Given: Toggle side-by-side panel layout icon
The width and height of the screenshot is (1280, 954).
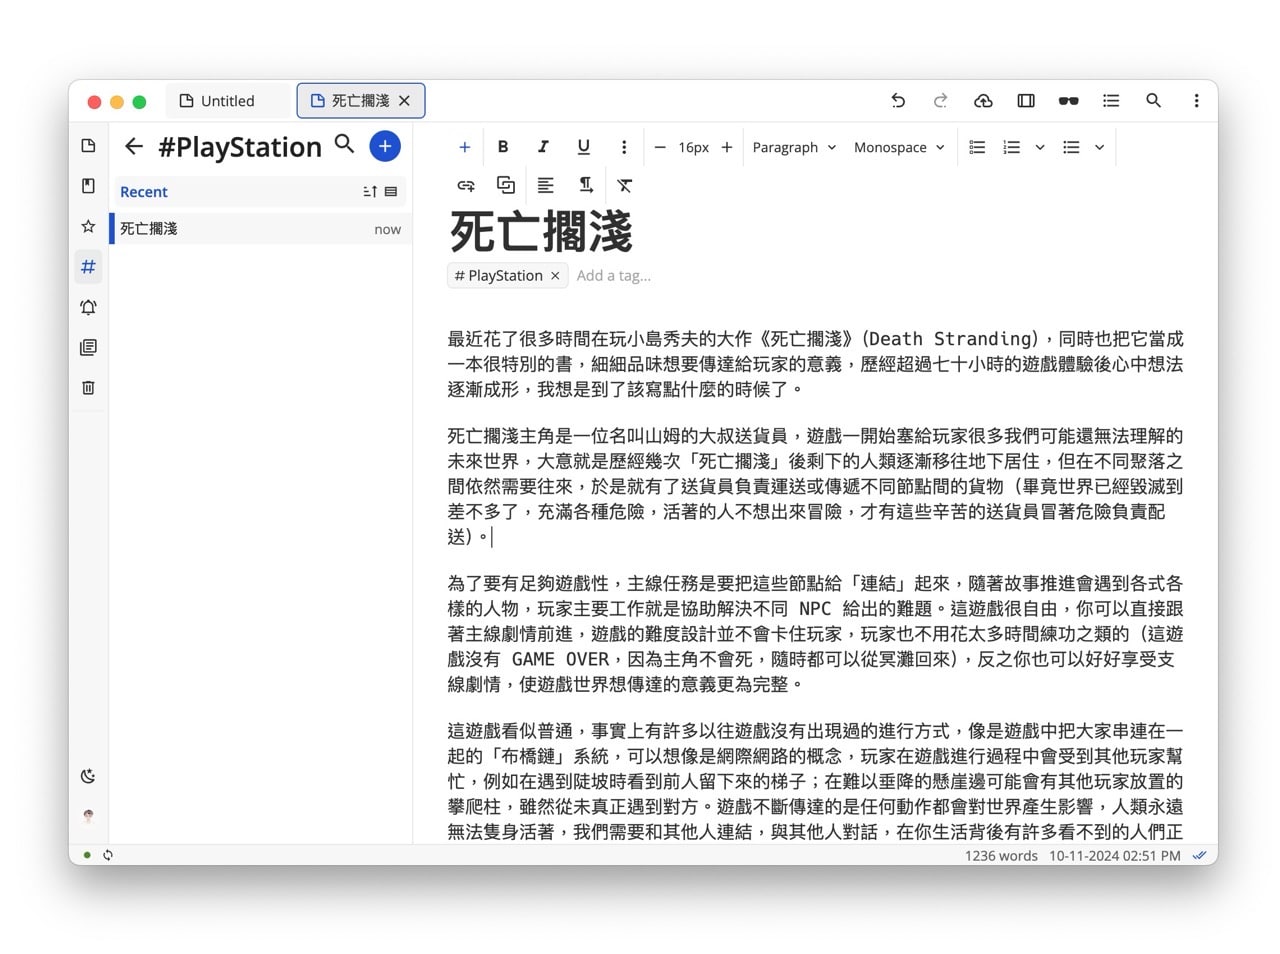Looking at the screenshot, I should pyautogui.click(x=1026, y=100).
